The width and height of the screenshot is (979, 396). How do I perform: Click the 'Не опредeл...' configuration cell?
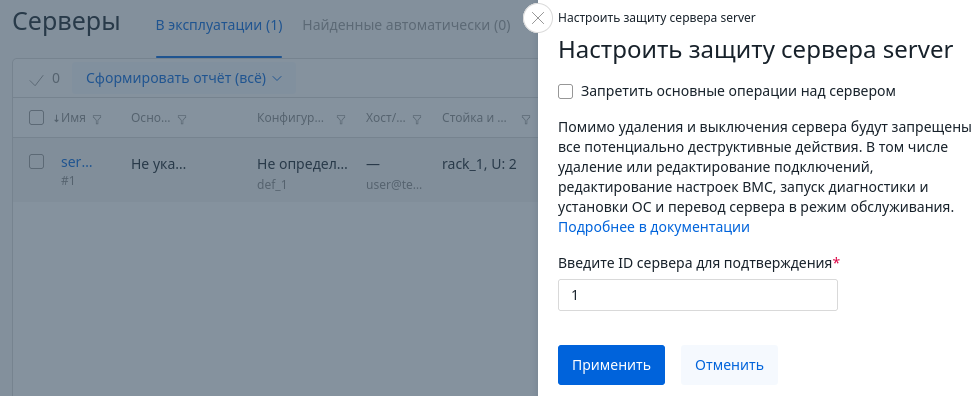[303, 165]
